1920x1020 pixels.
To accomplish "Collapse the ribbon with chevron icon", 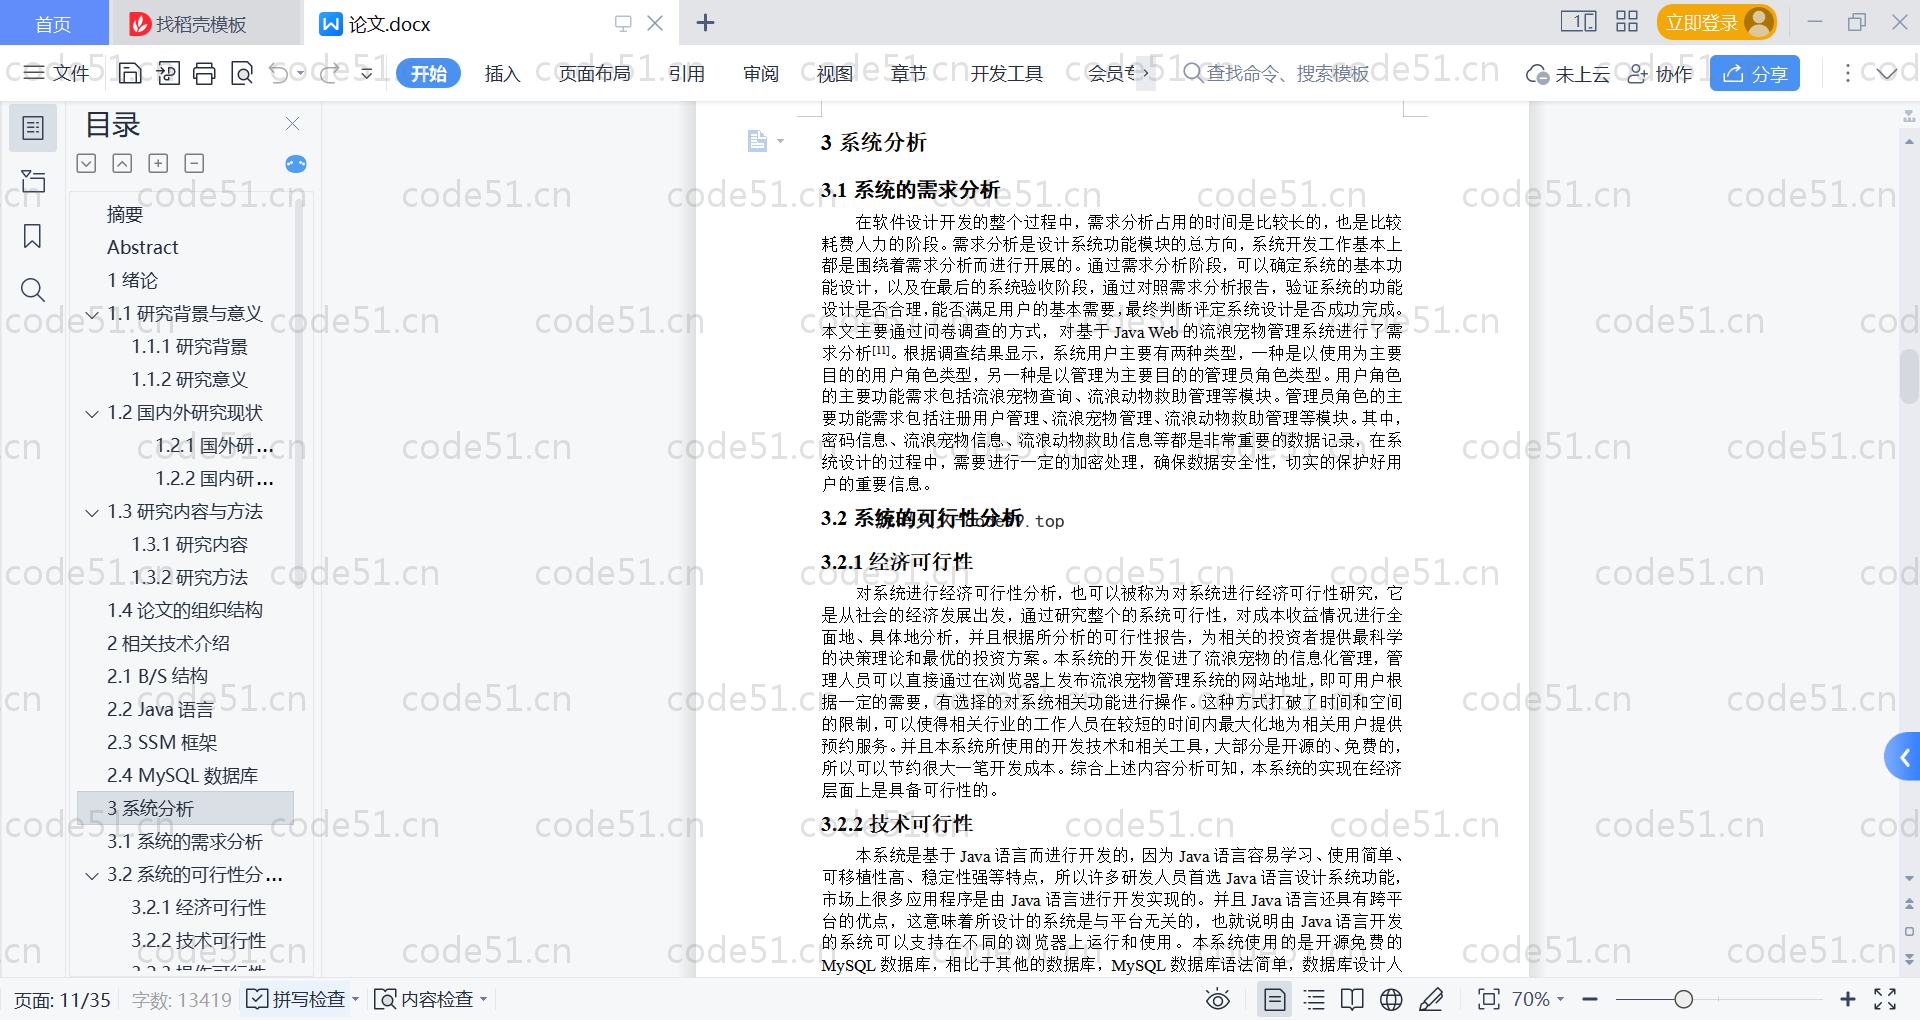I will coord(1886,73).
